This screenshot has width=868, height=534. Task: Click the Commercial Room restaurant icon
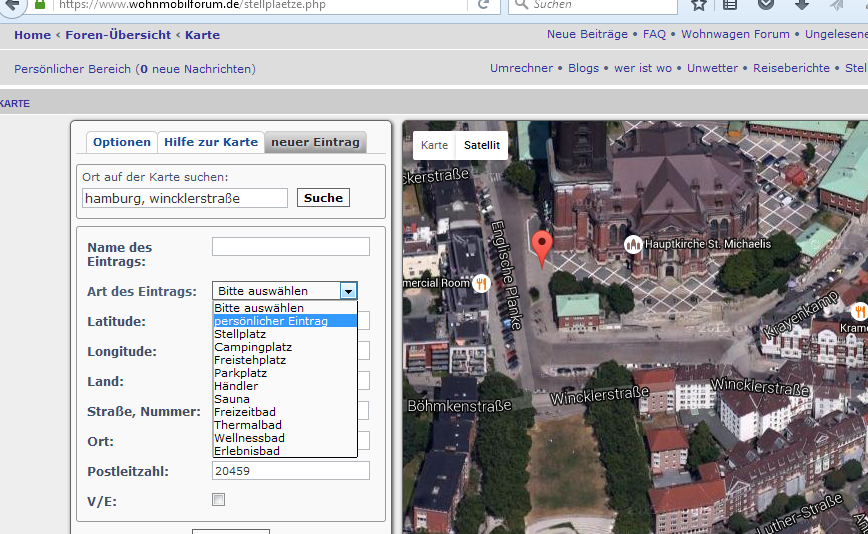pos(481,283)
